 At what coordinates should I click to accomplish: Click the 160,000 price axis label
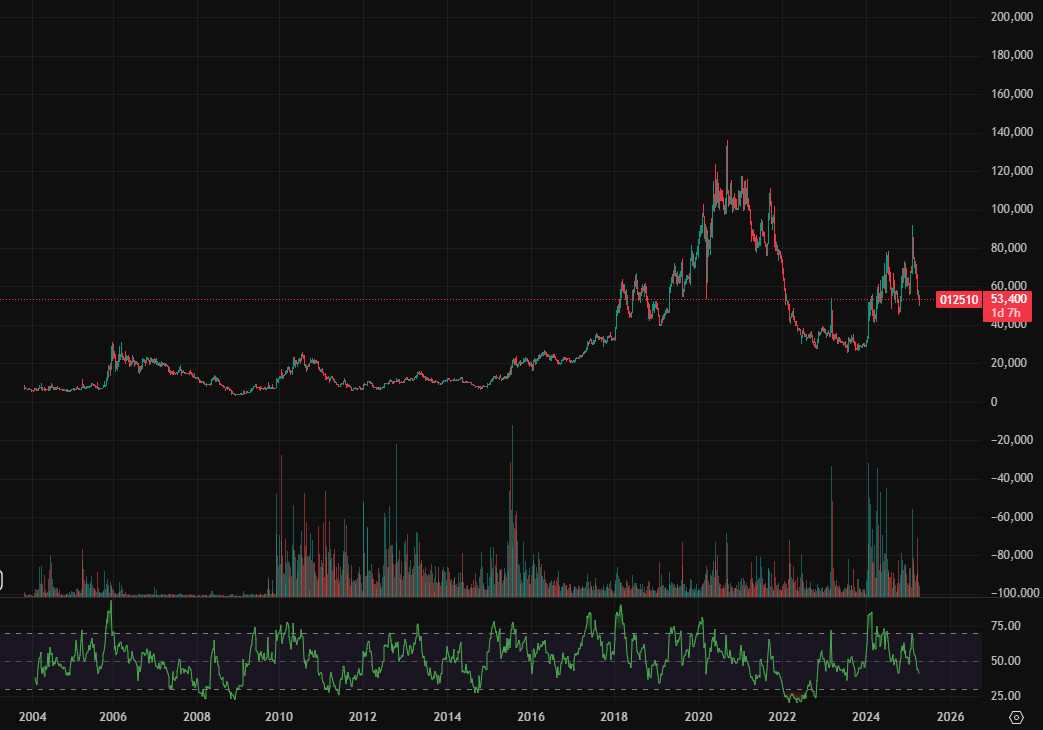click(x=1012, y=94)
